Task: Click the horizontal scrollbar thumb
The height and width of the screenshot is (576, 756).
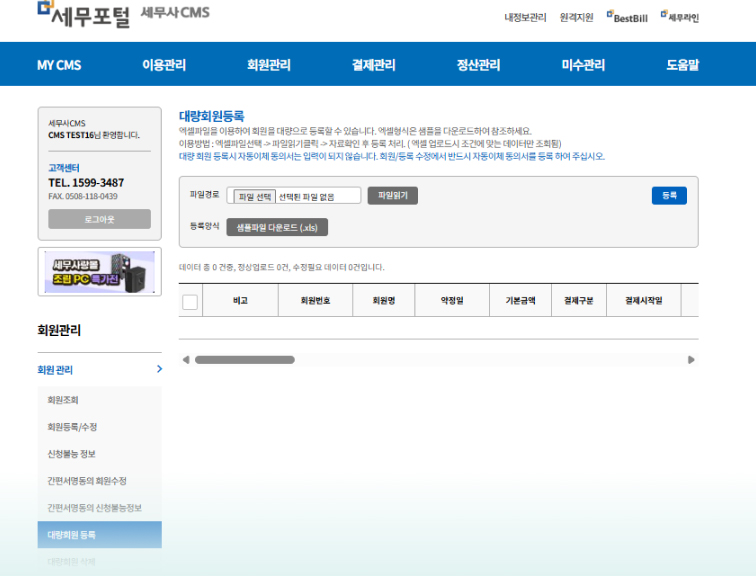Action: click(x=245, y=360)
